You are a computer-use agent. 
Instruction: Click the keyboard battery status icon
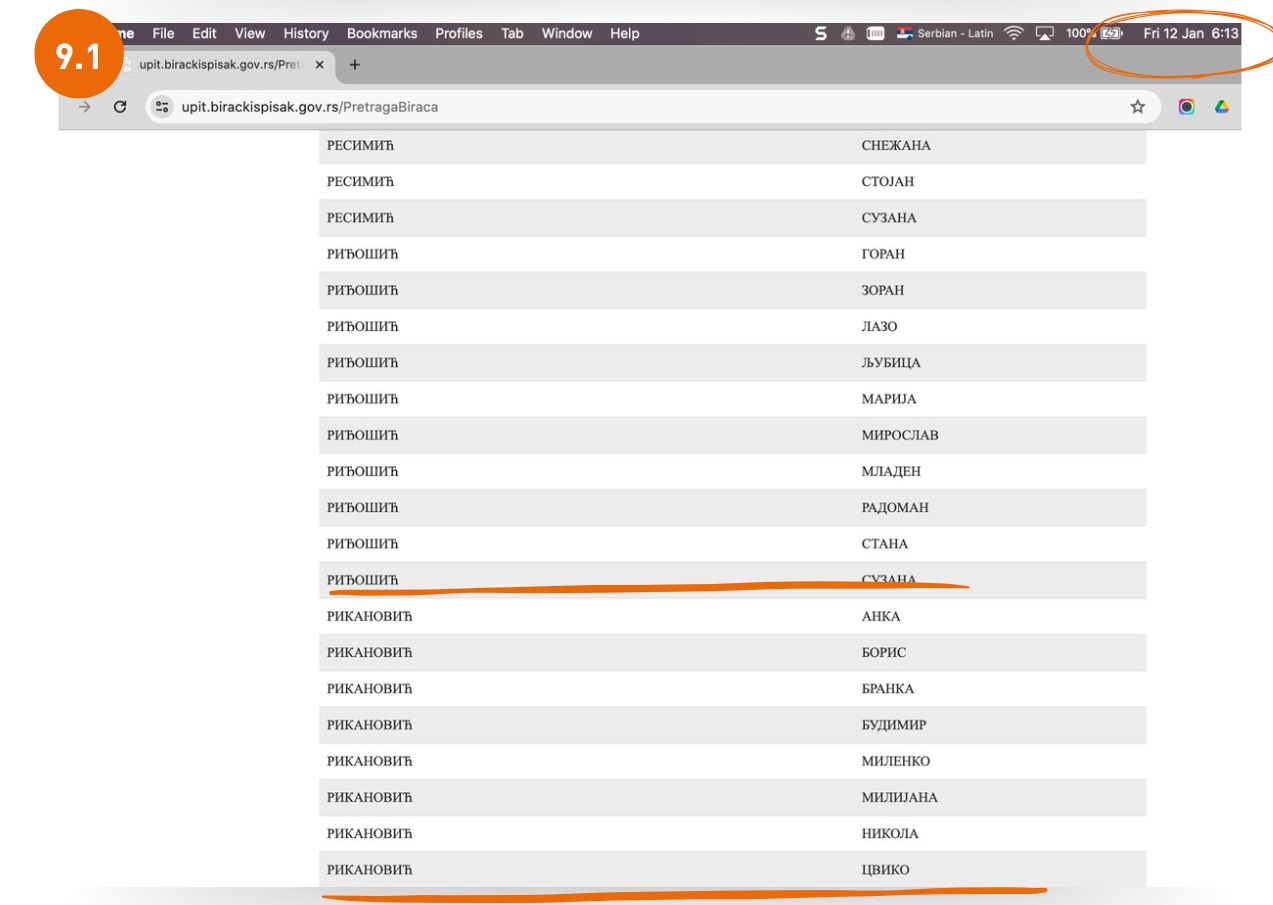click(x=876, y=33)
